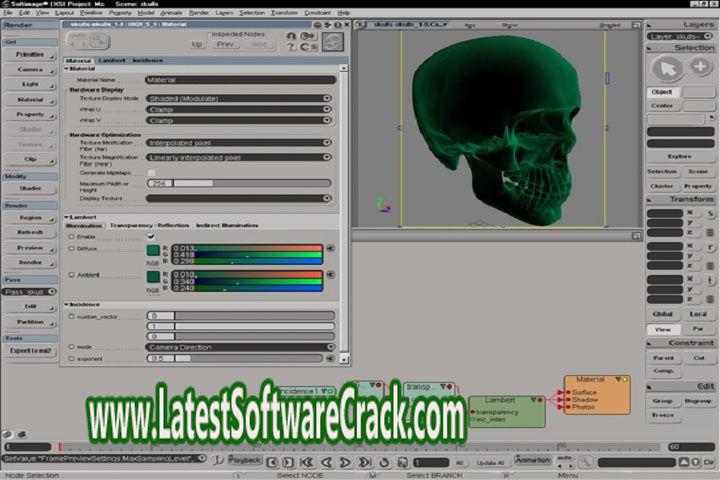Toggle the Generate MipMaps checkbox
Viewport: 720px width, 480px height.
click(x=151, y=173)
